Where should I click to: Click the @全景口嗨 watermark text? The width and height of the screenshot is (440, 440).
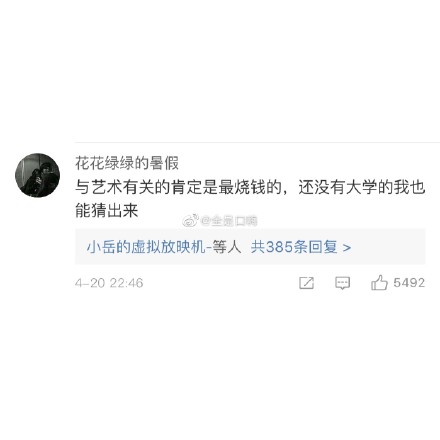coord(229,221)
